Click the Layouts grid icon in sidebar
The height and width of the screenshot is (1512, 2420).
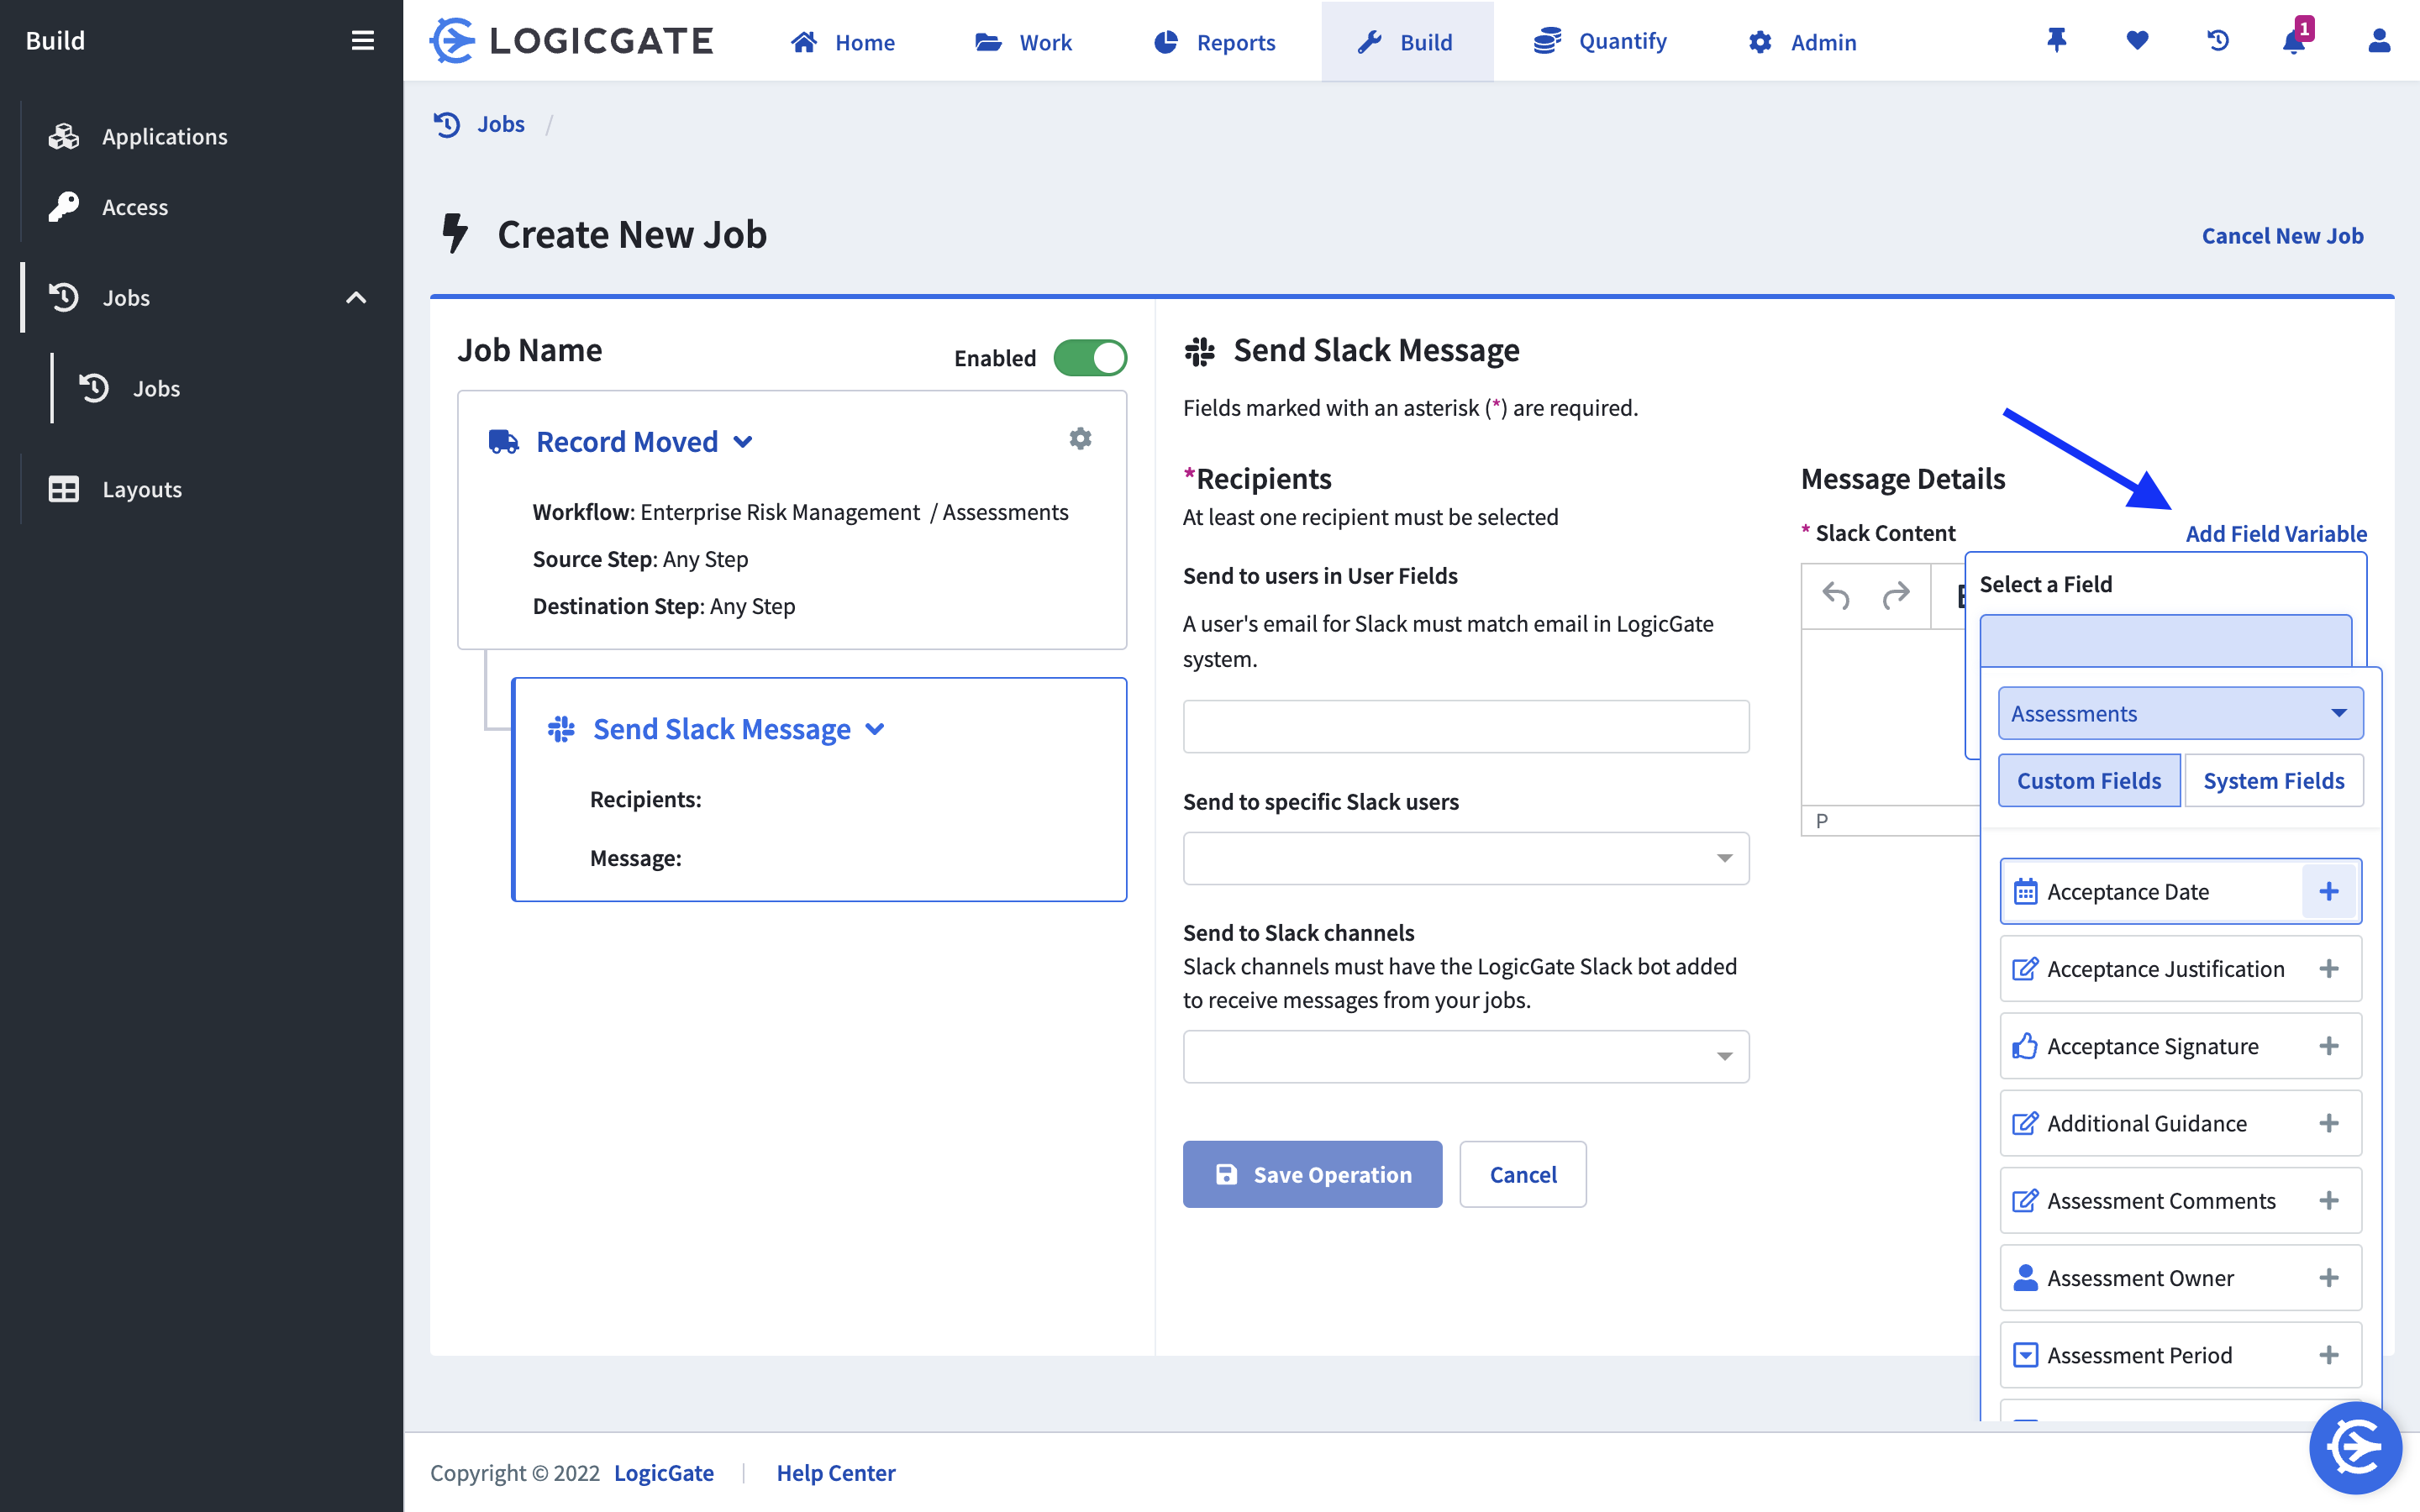click(64, 489)
